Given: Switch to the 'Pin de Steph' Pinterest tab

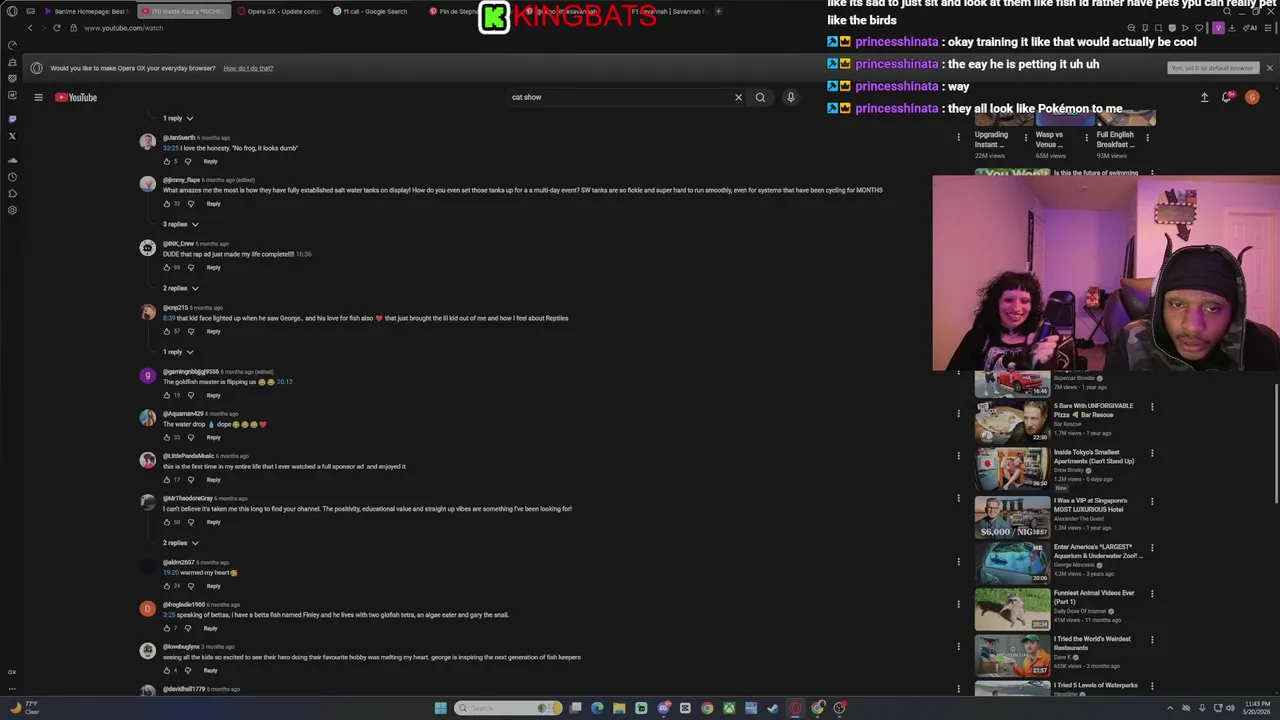Looking at the screenshot, I should (x=455, y=11).
